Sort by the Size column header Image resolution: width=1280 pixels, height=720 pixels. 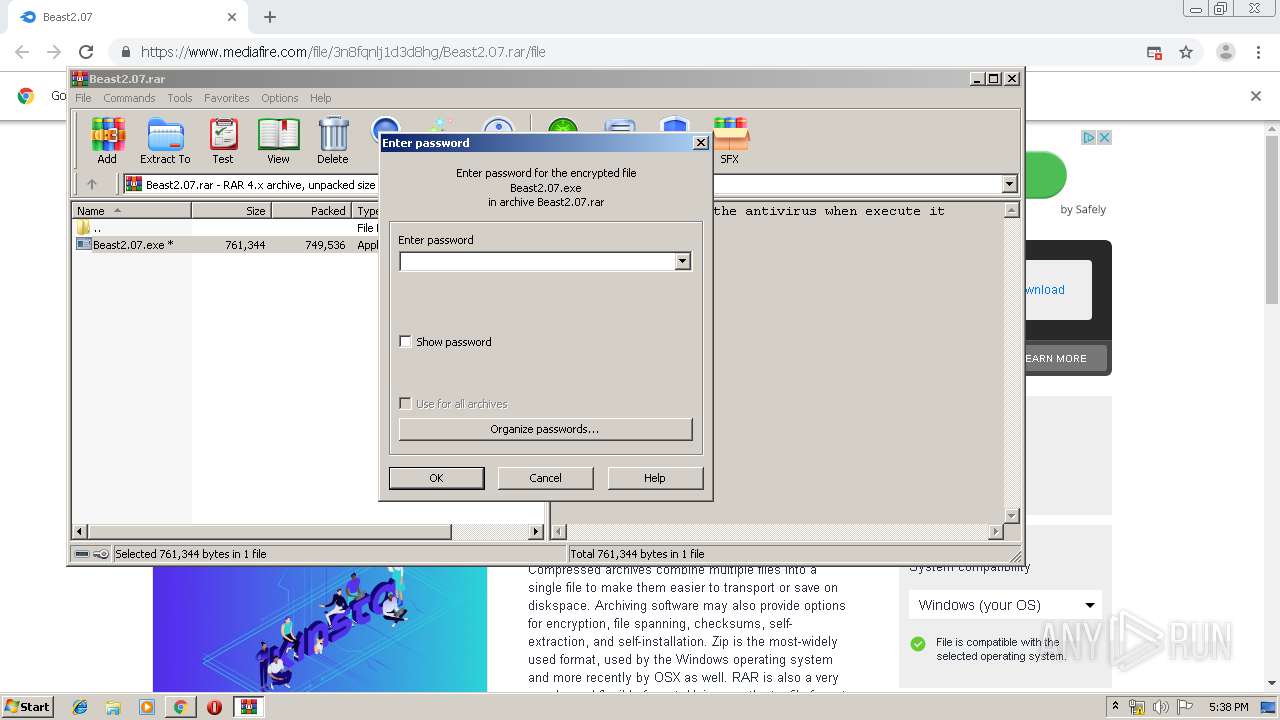click(x=231, y=211)
